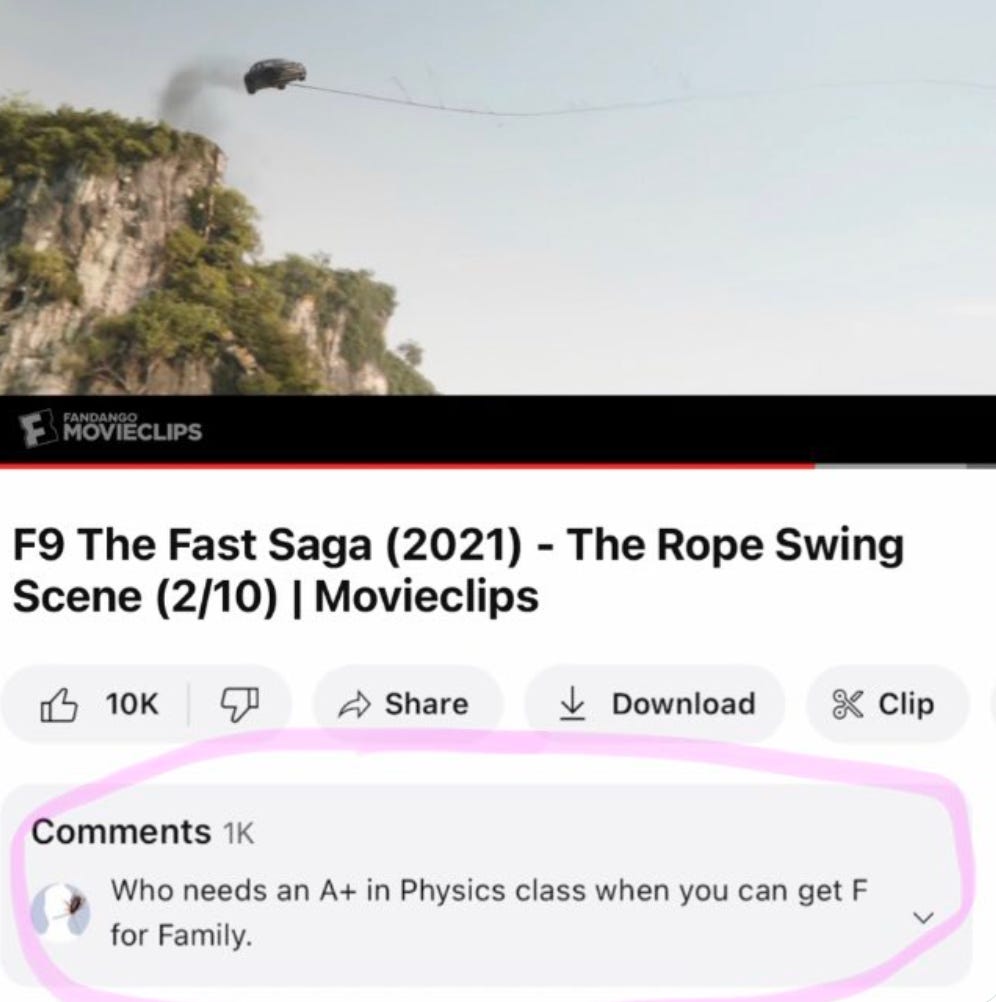Open the Comments header
The height and width of the screenshot is (1002, 996).
click(120, 832)
